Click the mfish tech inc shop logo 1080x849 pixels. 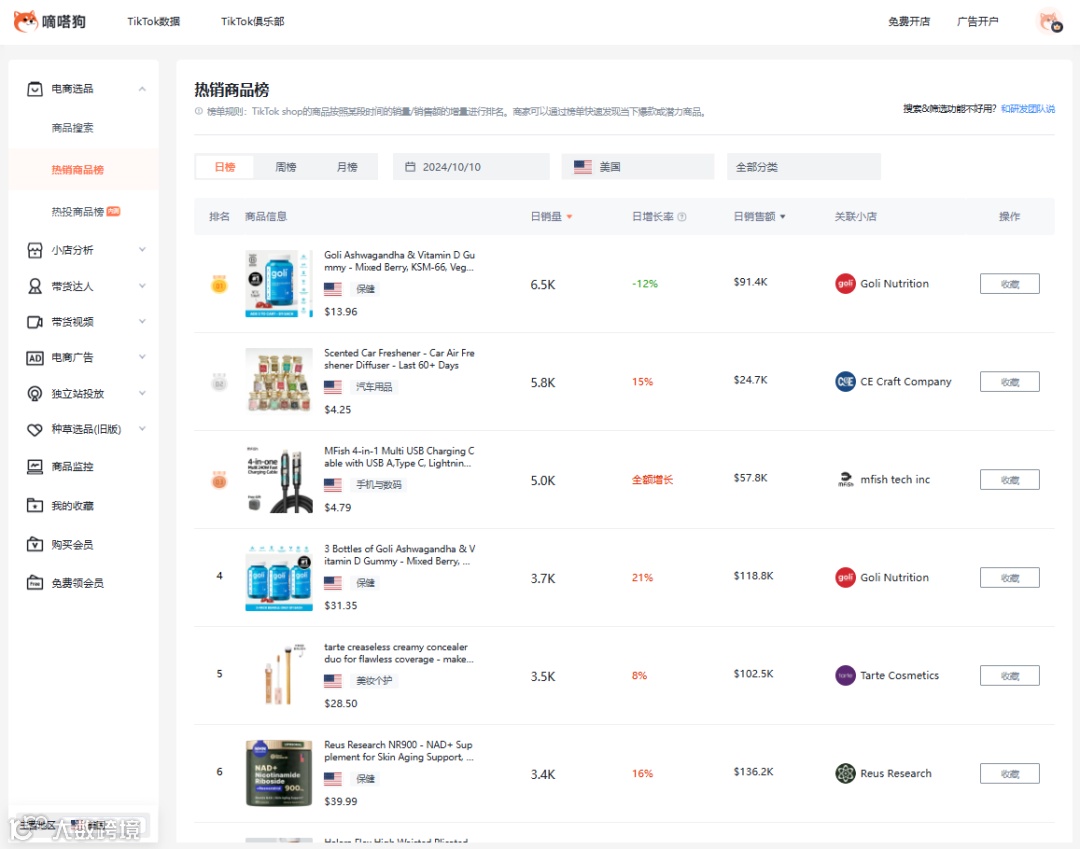pyautogui.click(x=845, y=479)
